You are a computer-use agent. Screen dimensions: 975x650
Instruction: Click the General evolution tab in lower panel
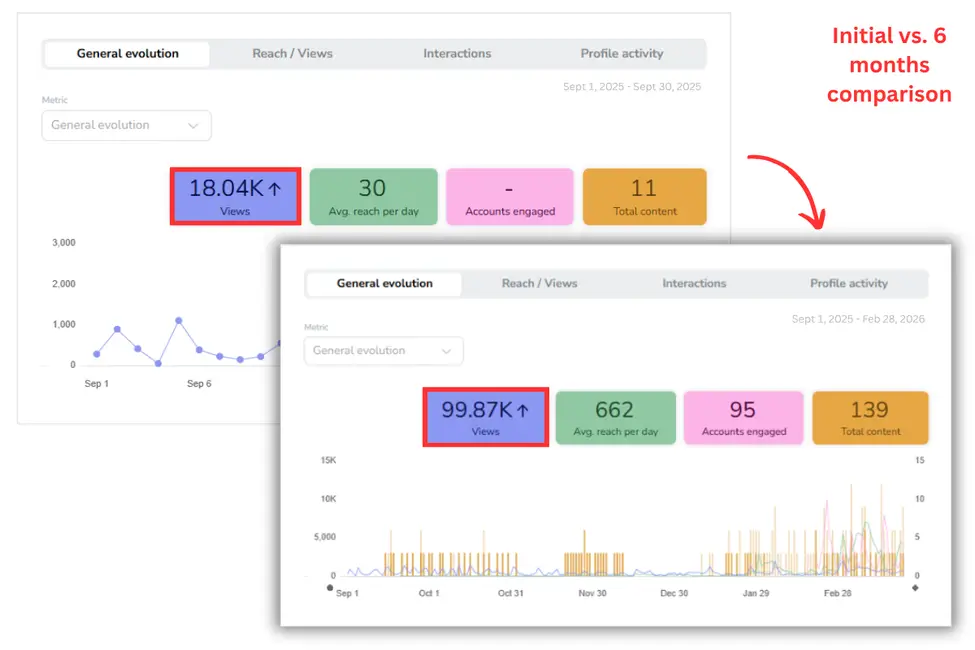(x=384, y=284)
